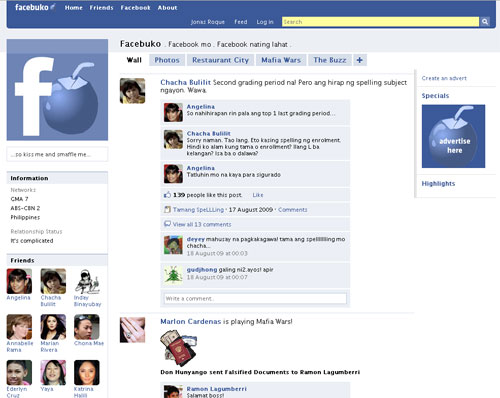Open Ederlyn Cruz's friend photo
This screenshot has height=398, width=500.
pyautogui.click(x=19, y=372)
